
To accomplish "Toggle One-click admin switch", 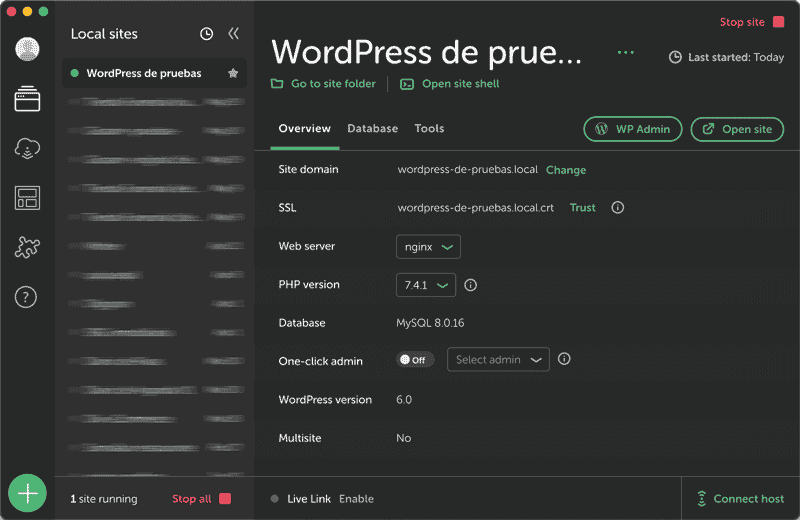I will tap(414, 360).
